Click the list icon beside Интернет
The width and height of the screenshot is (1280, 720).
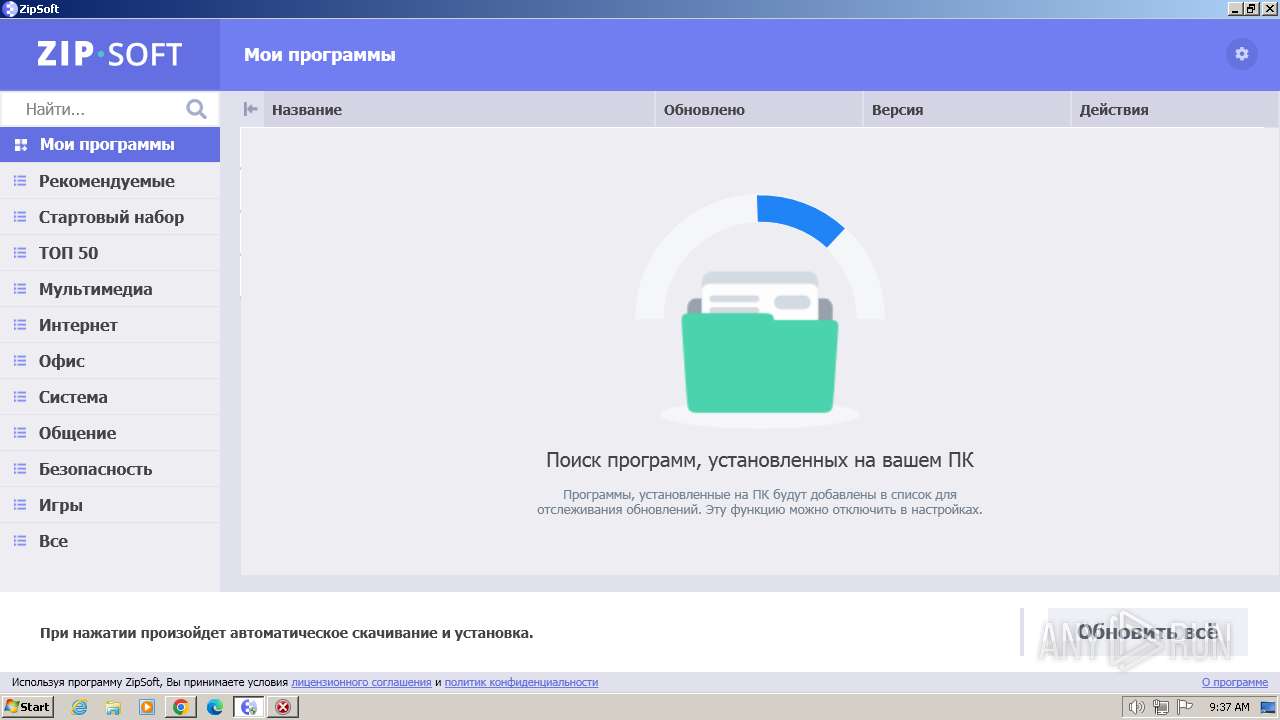tap(20, 325)
